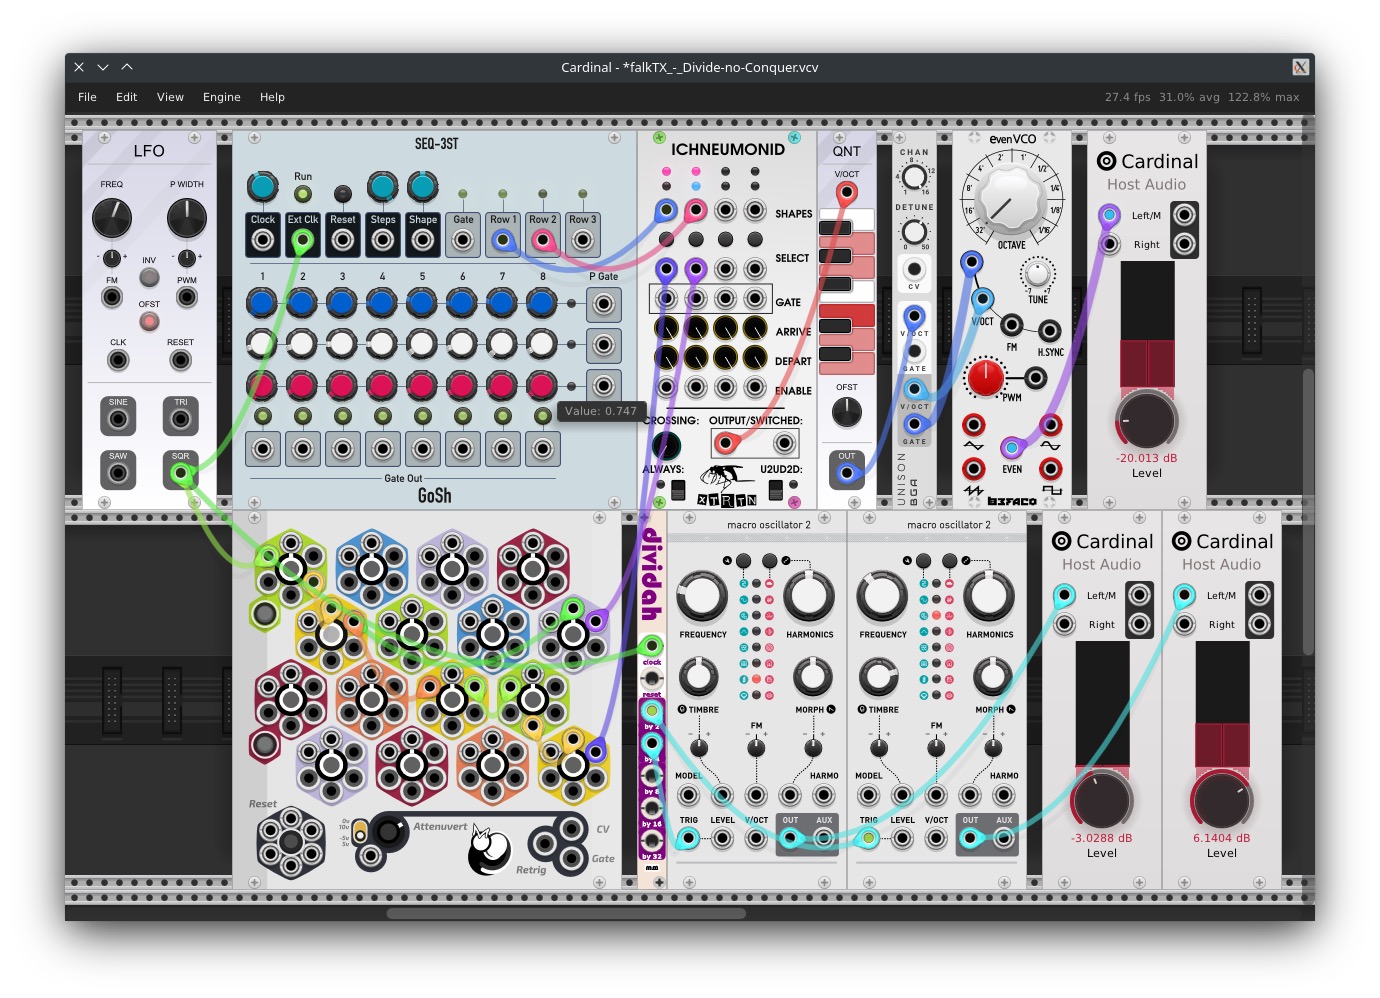The image size is (1380, 998).
Task: Click the Attenuvert knob
Action: point(388,831)
